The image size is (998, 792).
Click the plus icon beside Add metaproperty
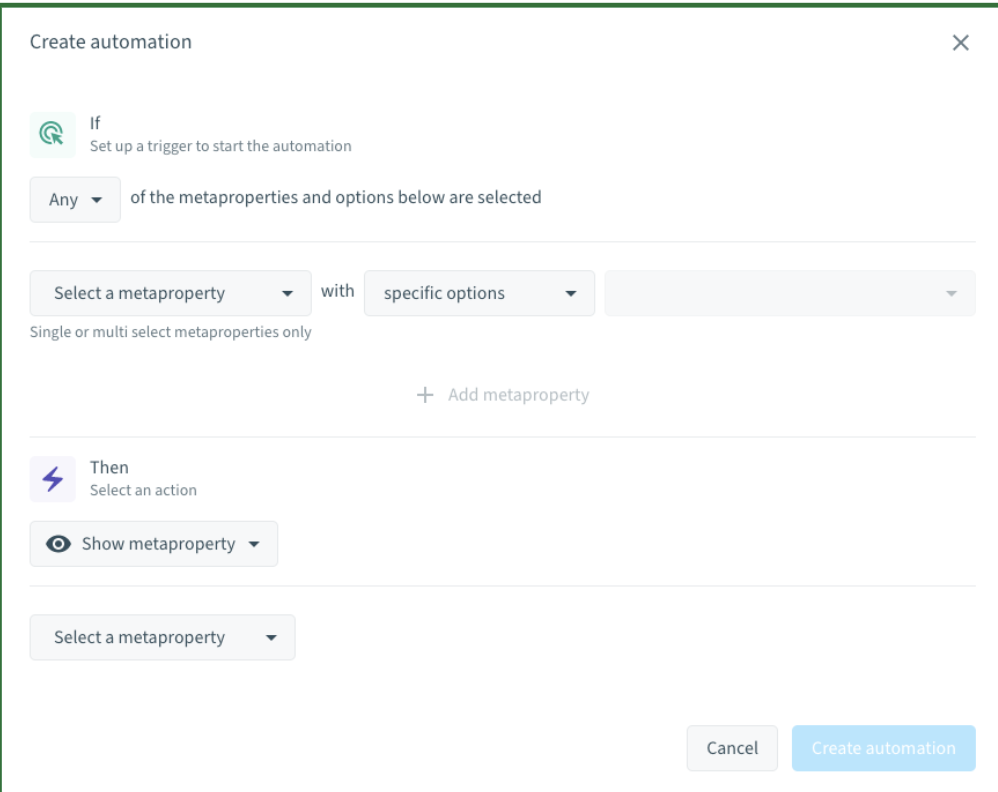point(425,395)
